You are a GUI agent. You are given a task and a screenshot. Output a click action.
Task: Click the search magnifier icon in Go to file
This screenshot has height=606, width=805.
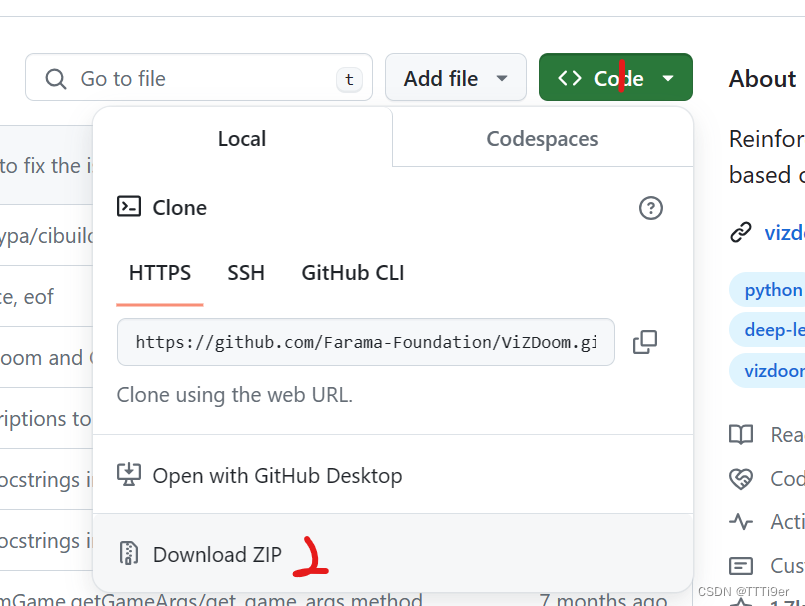pos(55,79)
